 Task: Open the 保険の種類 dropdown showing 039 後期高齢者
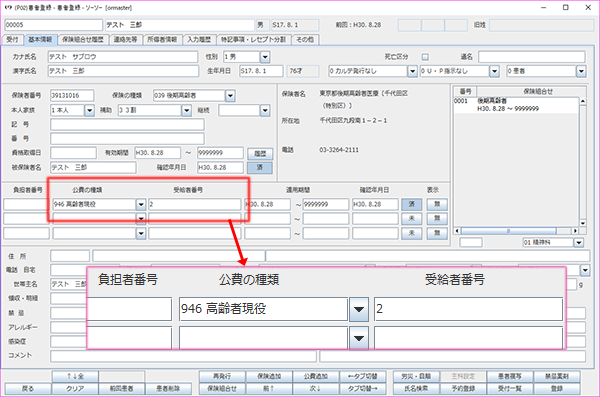[230, 96]
